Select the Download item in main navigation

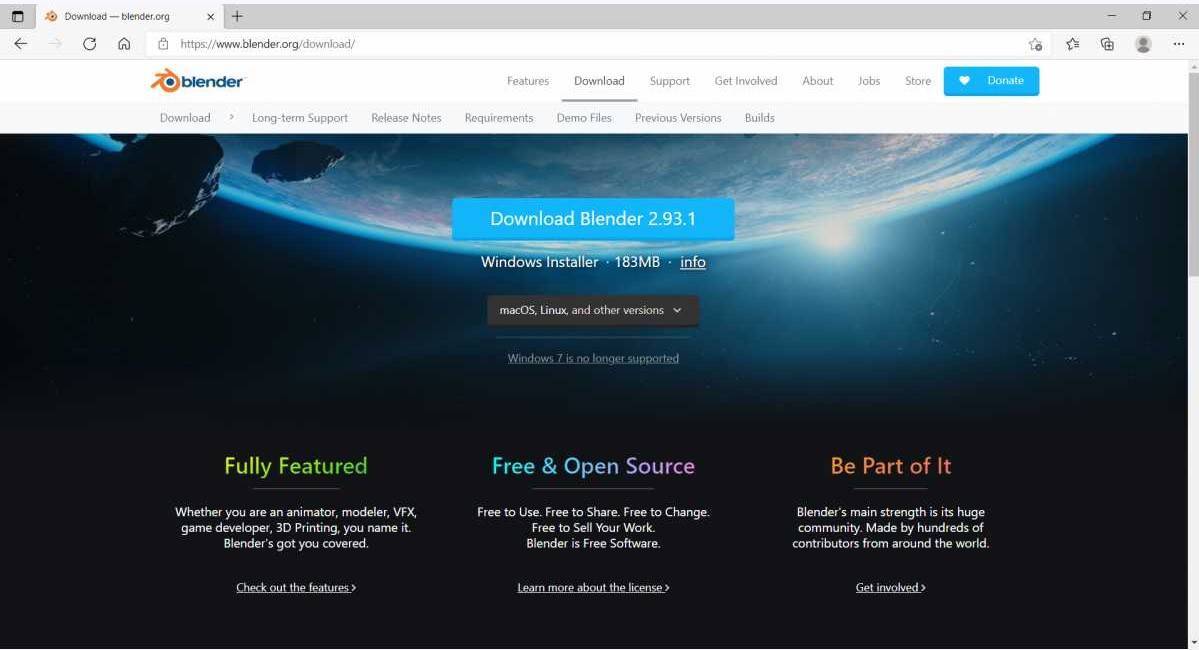599,81
